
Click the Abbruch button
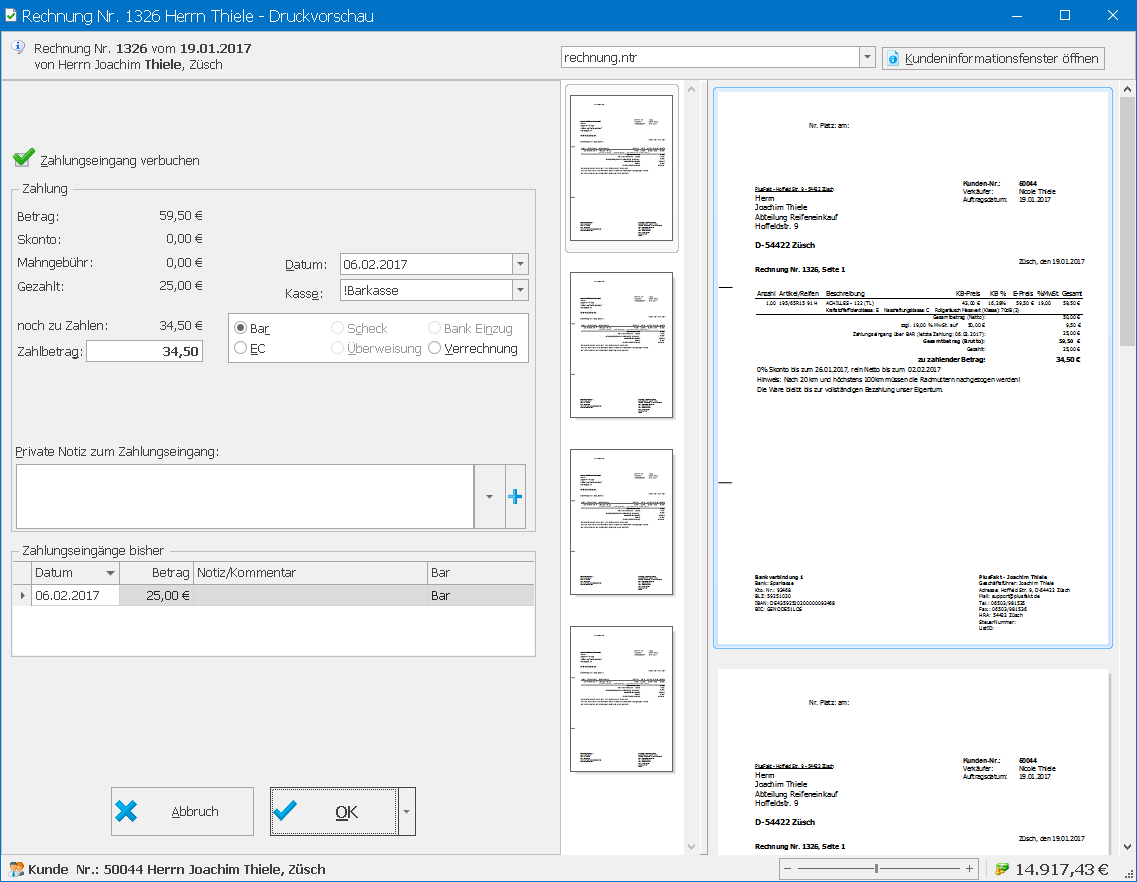(x=182, y=812)
